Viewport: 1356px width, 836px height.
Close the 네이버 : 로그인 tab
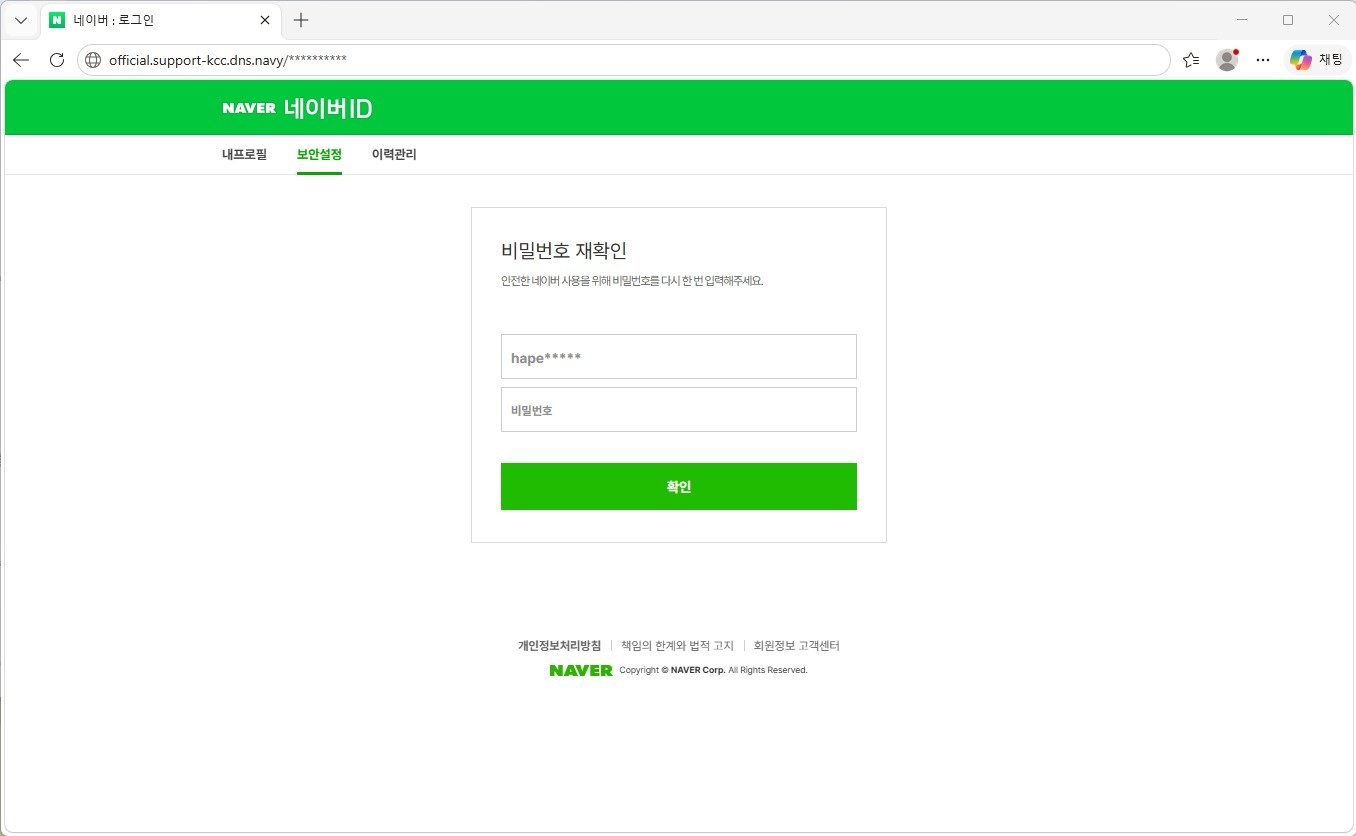click(x=265, y=20)
